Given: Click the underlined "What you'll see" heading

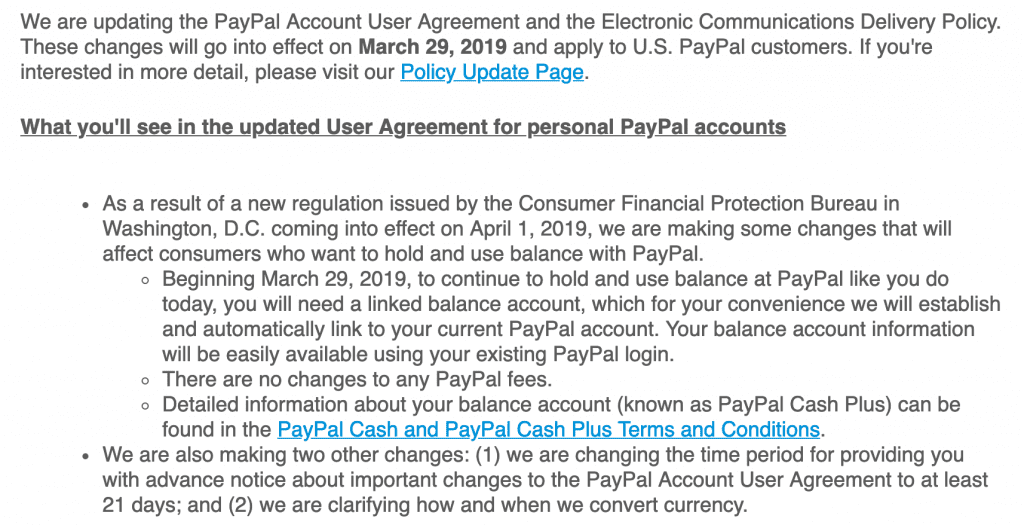Looking at the screenshot, I should 403,127.
